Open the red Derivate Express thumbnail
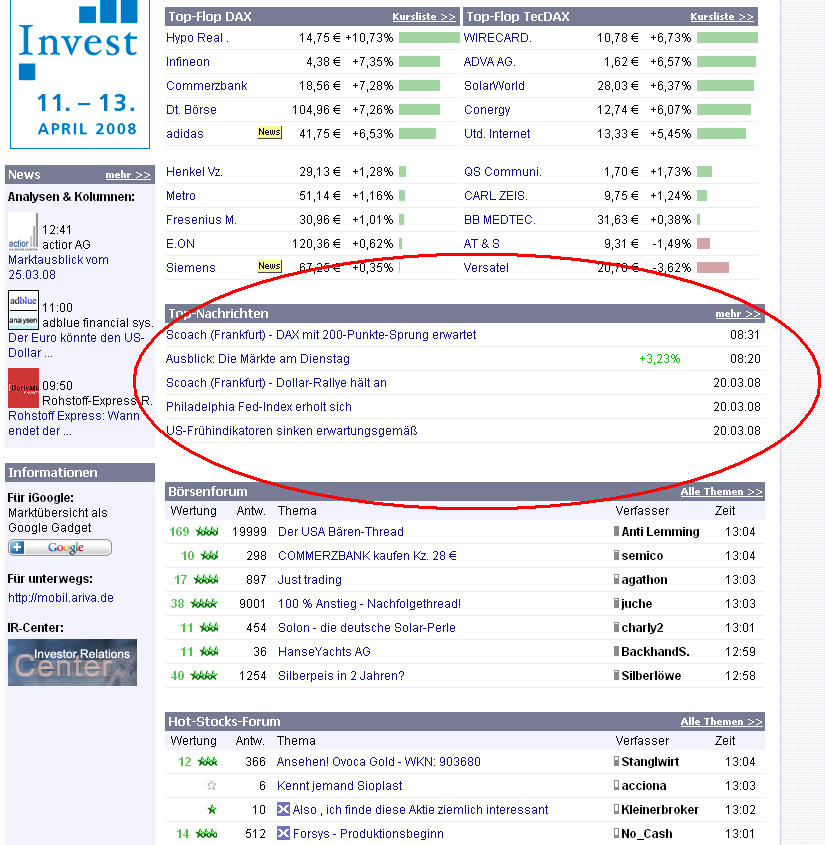825x845 pixels. (x=23, y=388)
